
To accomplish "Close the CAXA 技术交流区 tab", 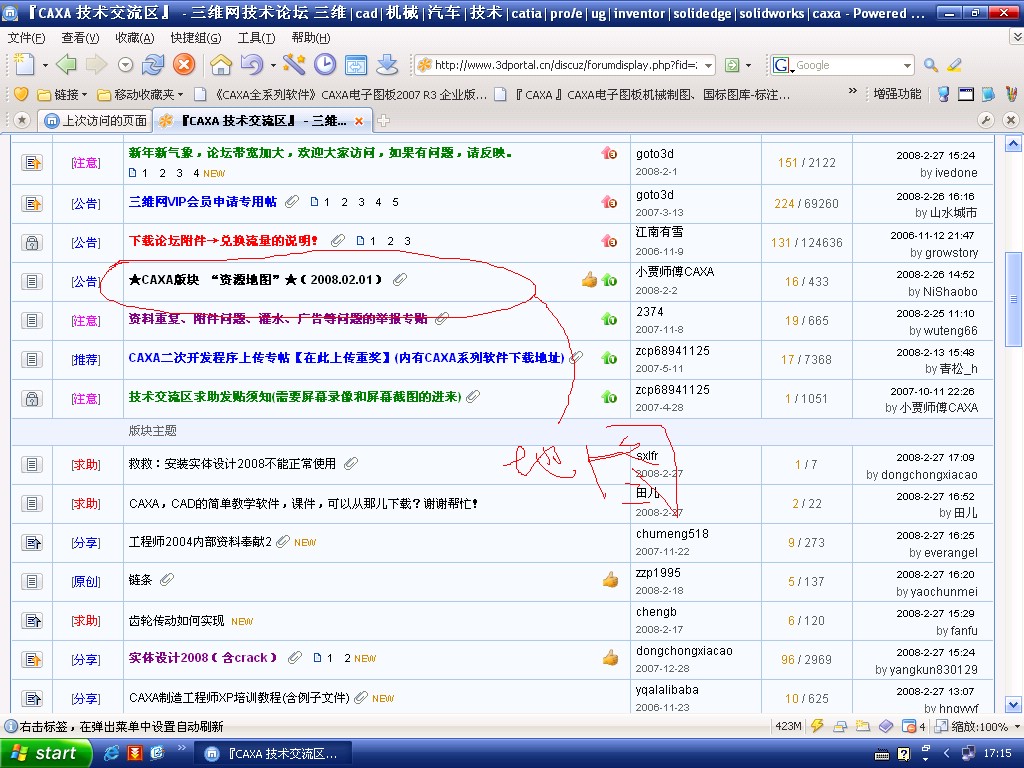I will click(x=359, y=121).
